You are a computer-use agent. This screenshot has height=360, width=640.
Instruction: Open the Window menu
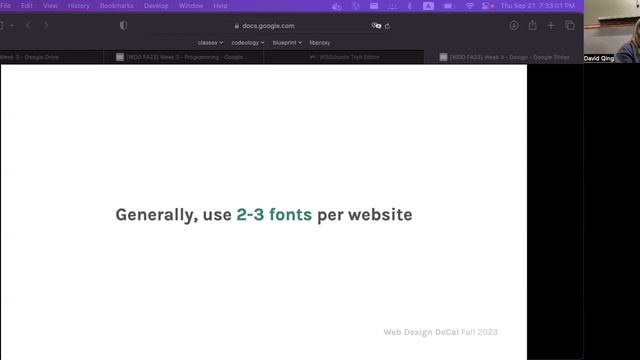pos(191,6)
